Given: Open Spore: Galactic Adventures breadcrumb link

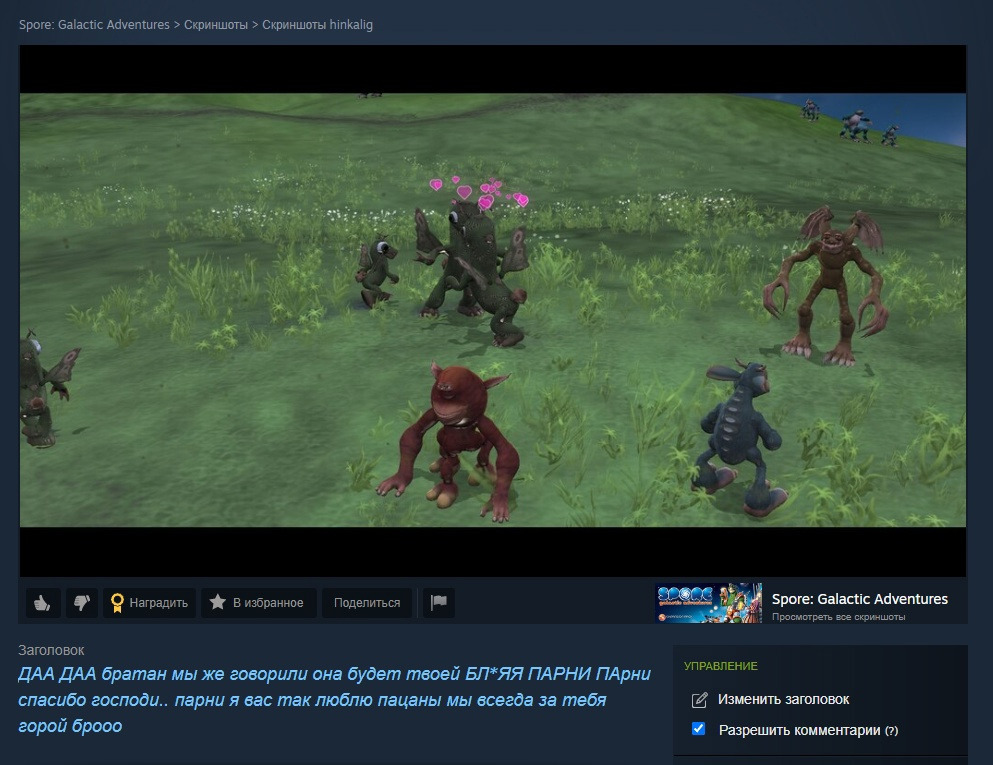Looking at the screenshot, I should (x=94, y=25).
